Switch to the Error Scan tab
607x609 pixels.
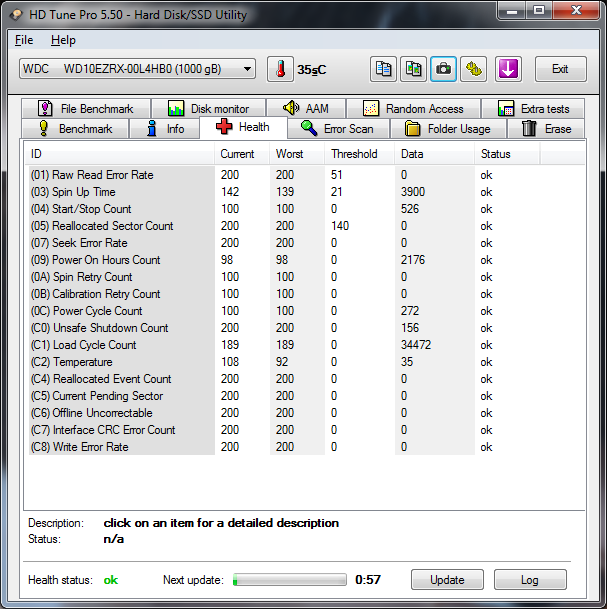(339, 129)
